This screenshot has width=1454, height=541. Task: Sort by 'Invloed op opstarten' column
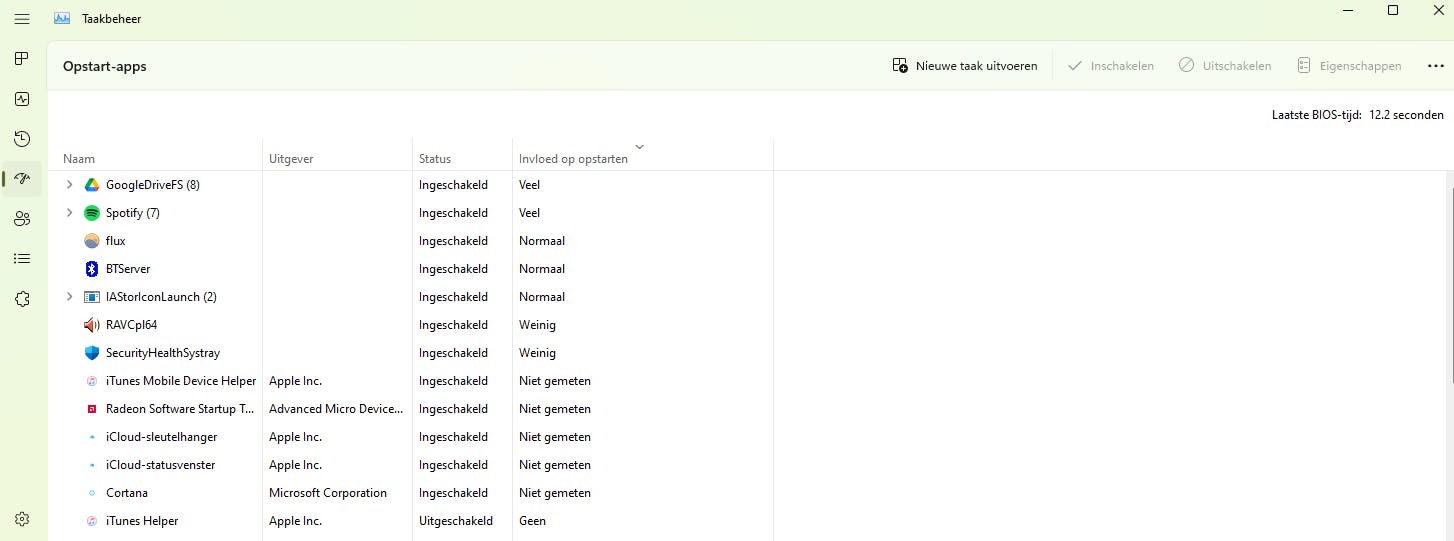point(573,159)
